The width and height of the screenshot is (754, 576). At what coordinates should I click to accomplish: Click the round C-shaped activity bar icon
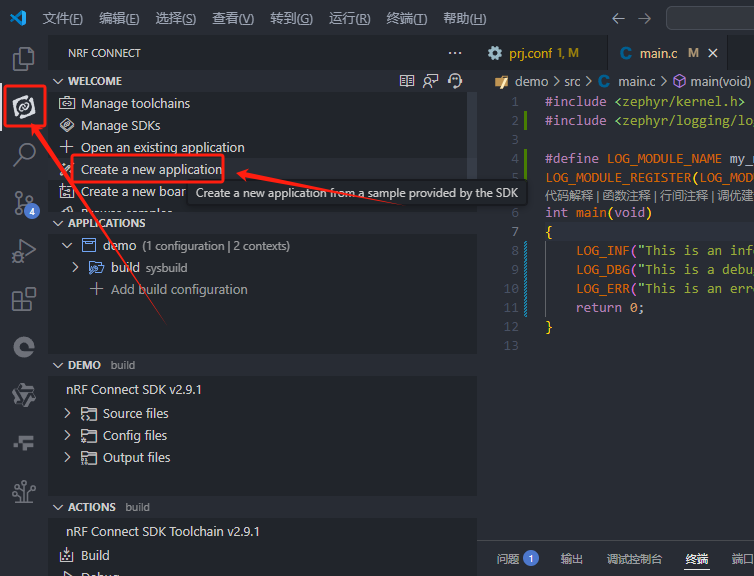(x=24, y=347)
